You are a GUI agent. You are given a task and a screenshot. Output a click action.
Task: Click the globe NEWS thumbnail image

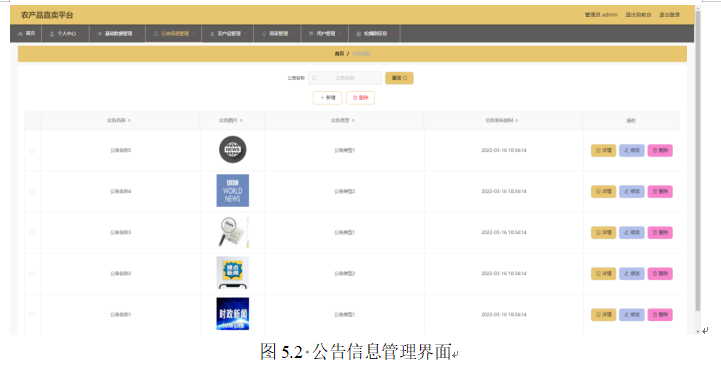(233, 150)
